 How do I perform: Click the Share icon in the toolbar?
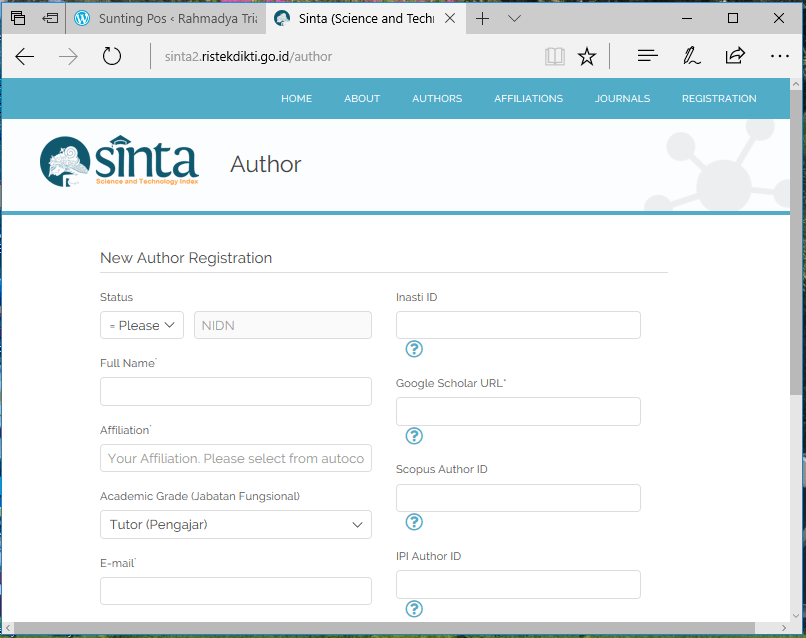735,56
